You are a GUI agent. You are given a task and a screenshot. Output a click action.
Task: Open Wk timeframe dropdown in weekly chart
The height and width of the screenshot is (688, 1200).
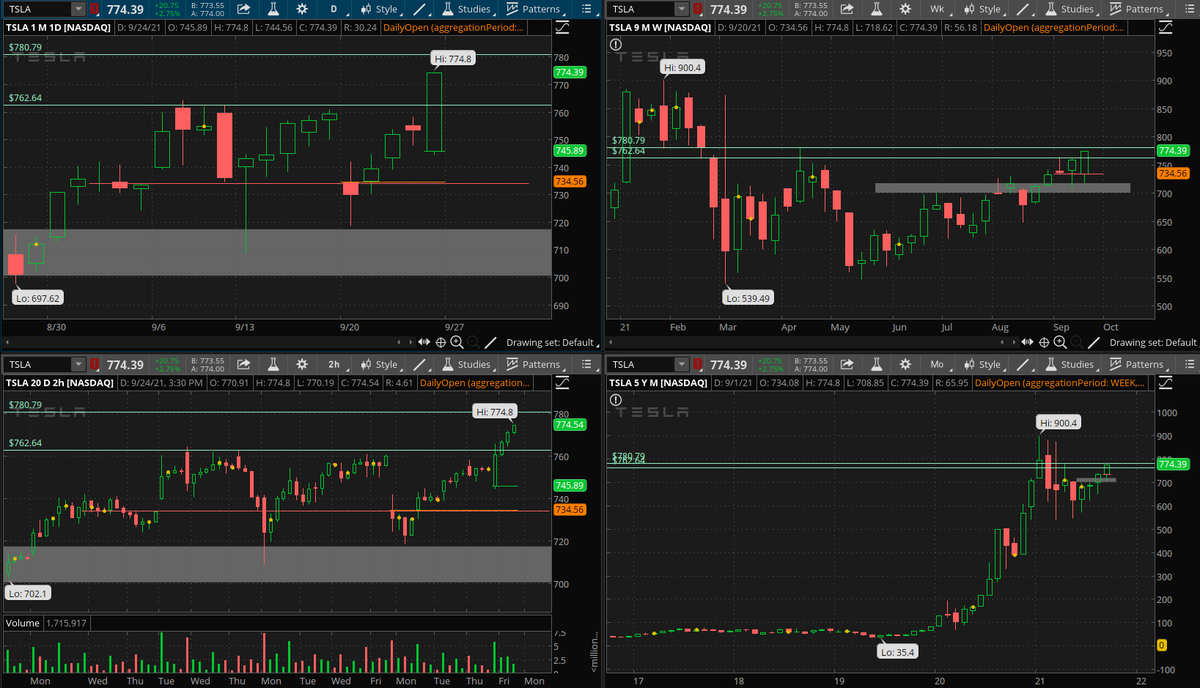pyautogui.click(x=937, y=8)
